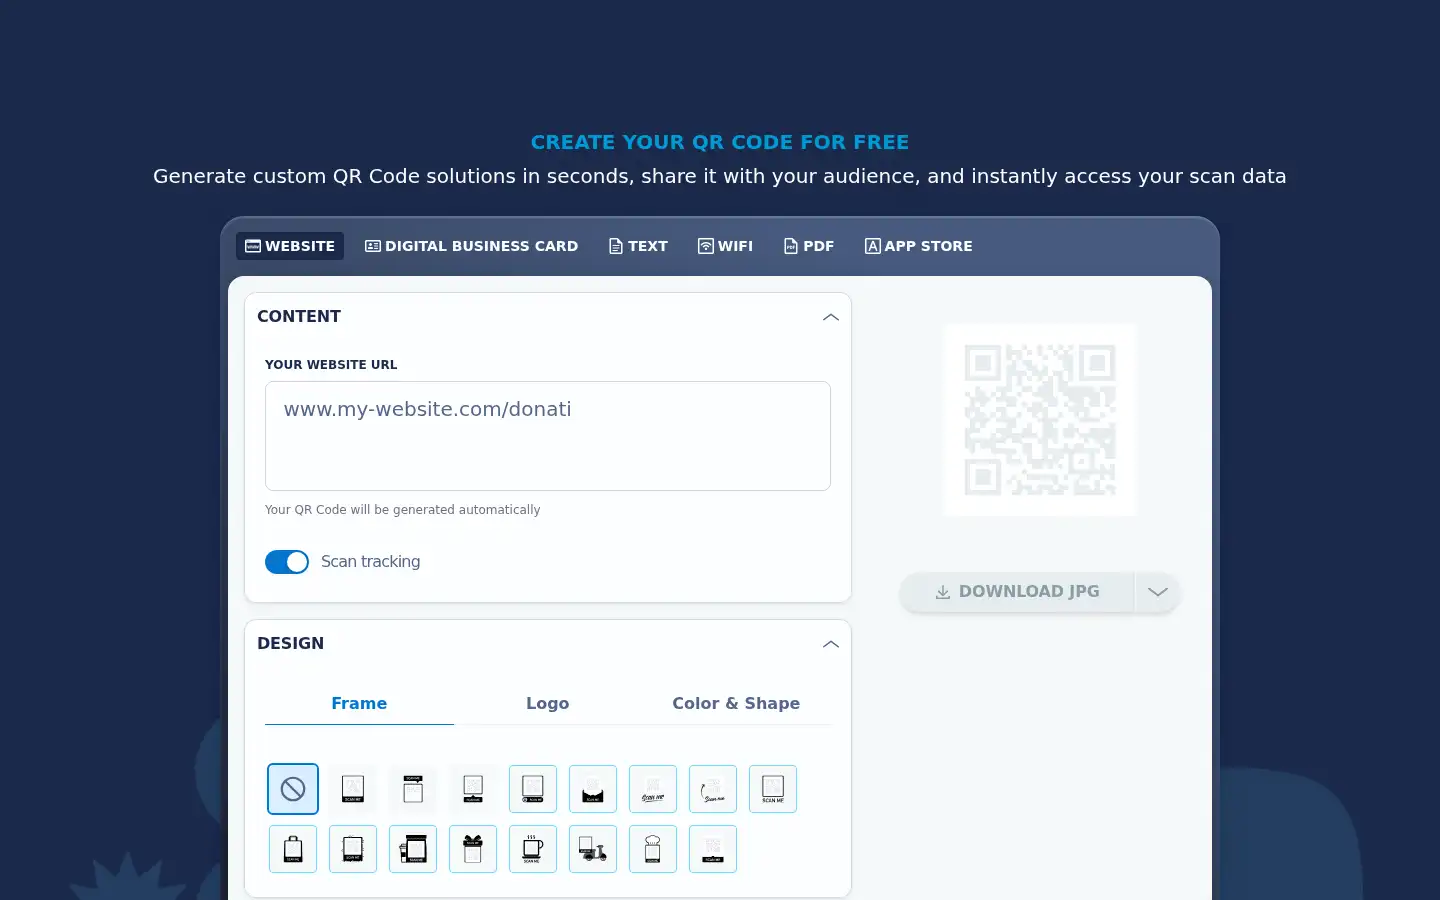Viewport: 1440px width, 900px height.
Task: Pick the last frame with label beneath
Action: coord(713,849)
